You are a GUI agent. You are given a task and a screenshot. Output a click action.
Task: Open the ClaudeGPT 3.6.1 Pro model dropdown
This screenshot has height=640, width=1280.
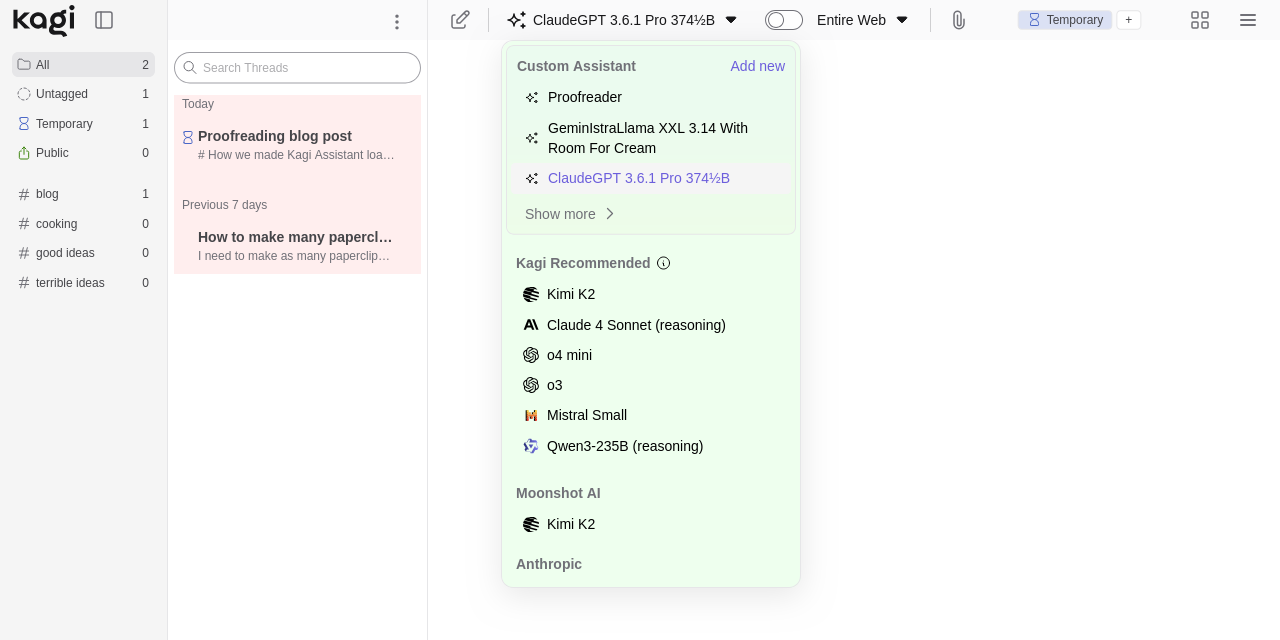coord(622,20)
